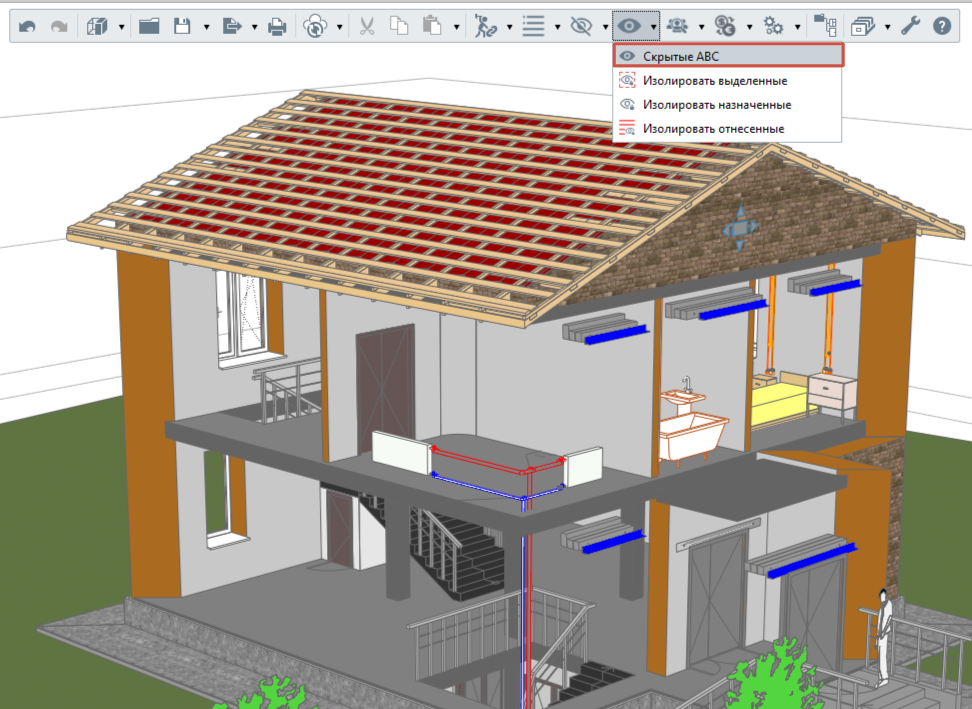
Task: Open dropdown arrow beside the gears icon
Action: pyautogui.click(x=797, y=27)
